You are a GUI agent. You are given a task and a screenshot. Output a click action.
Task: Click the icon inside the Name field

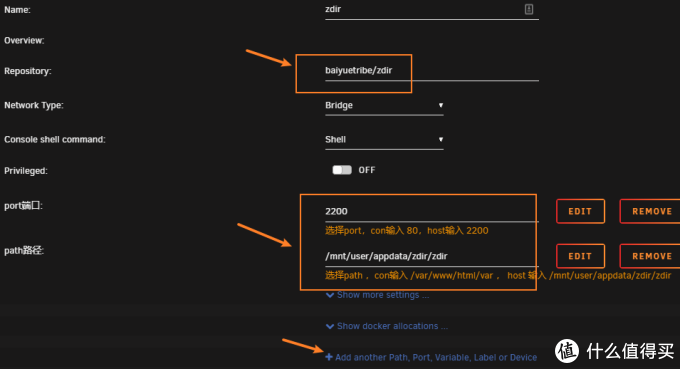pyautogui.click(x=529, y=9)
